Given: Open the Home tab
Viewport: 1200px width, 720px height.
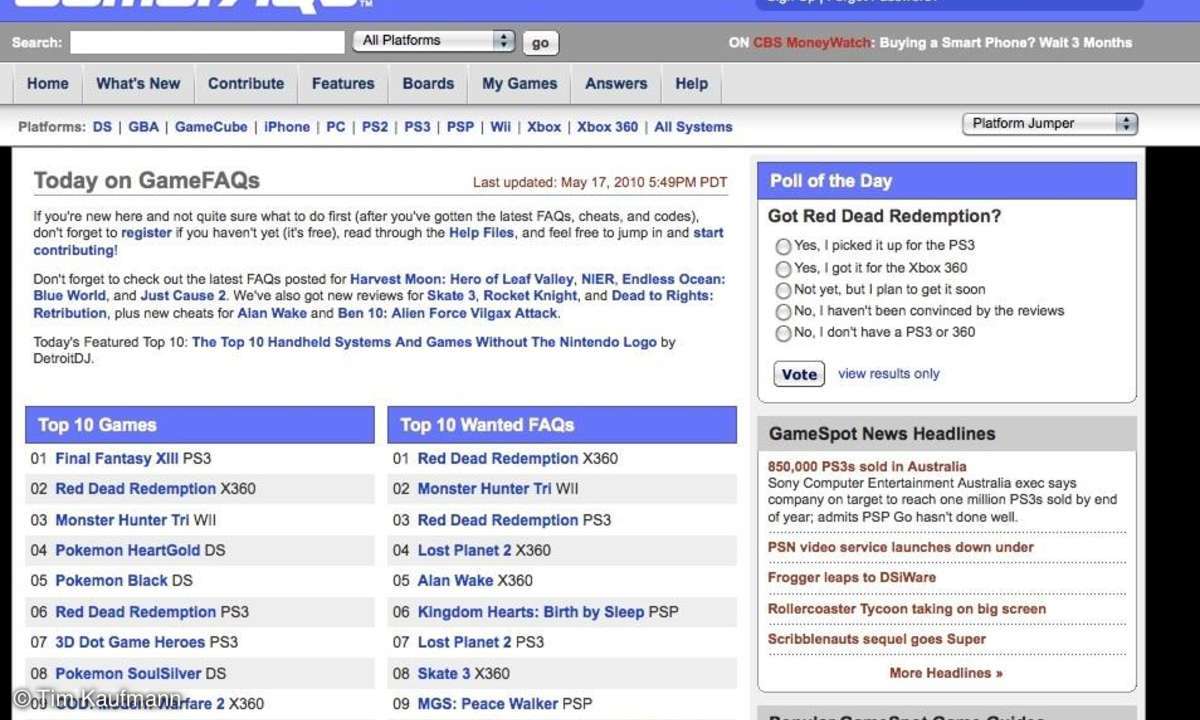Looking at the screenshot, I should pos(48,84).
